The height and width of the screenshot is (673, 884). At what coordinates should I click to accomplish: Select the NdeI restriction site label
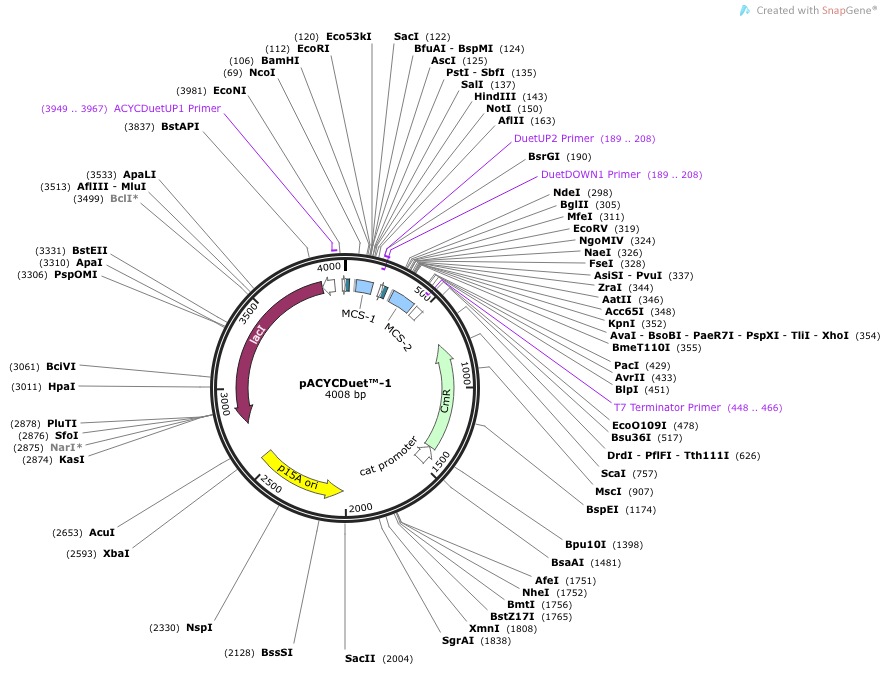coord(566,192)
